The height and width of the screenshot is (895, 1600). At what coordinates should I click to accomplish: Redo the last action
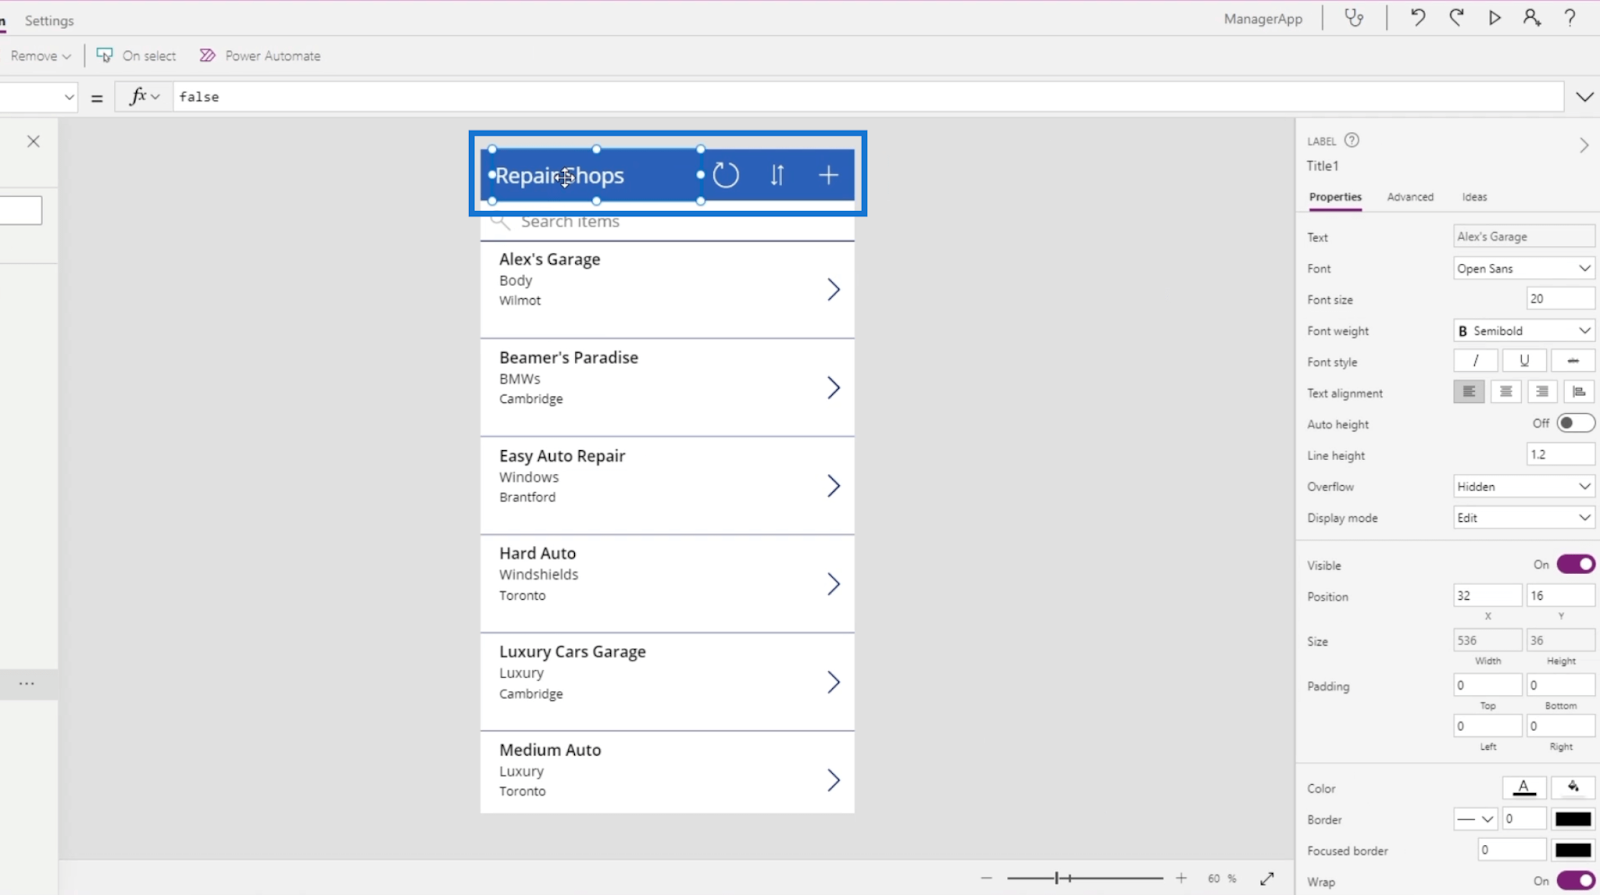1456,18
